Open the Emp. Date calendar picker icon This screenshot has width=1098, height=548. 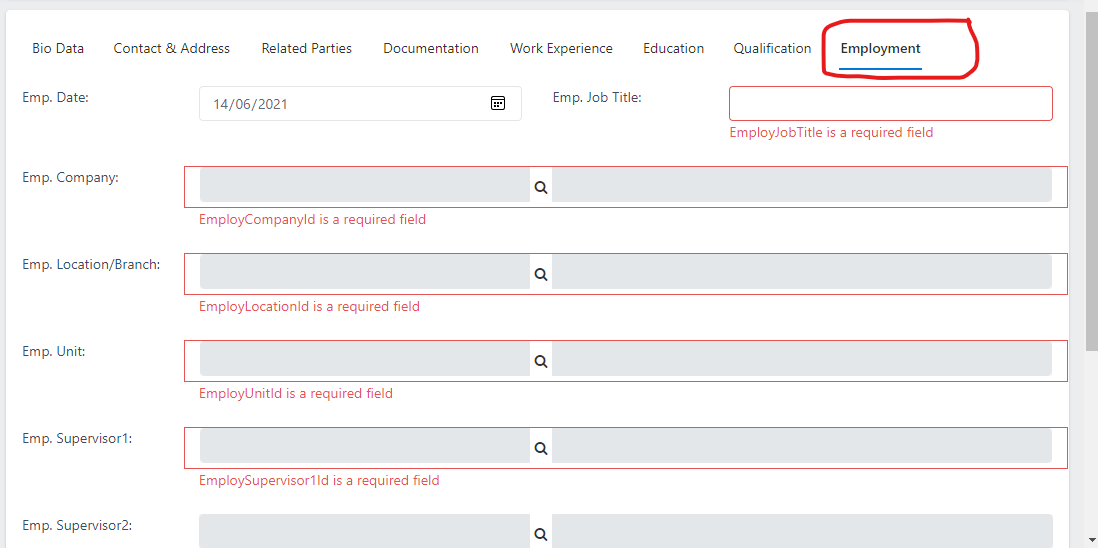(498, 103)
